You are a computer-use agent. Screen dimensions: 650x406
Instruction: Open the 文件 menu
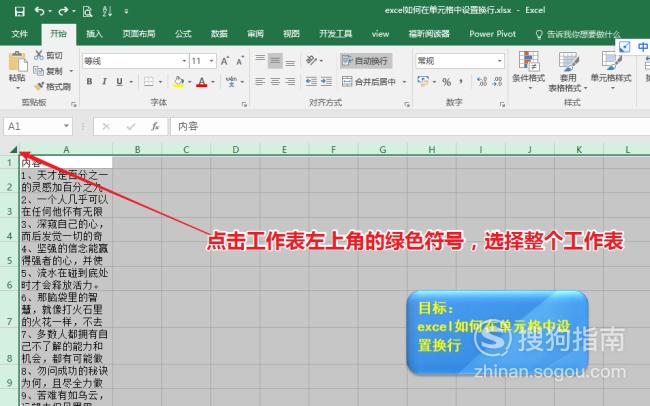pos(19,34)
